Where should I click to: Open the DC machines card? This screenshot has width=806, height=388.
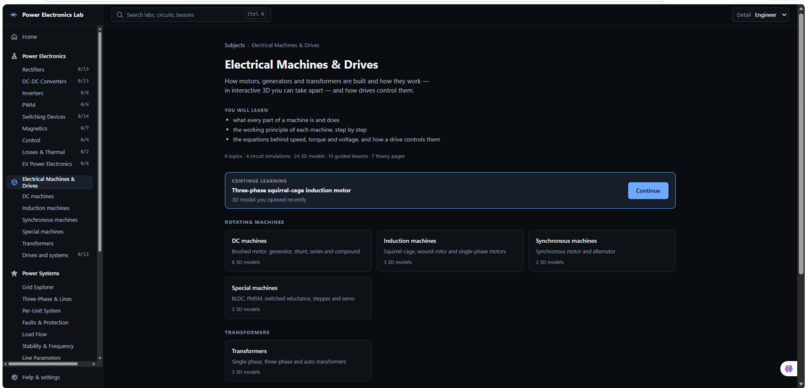click(298, 251)
